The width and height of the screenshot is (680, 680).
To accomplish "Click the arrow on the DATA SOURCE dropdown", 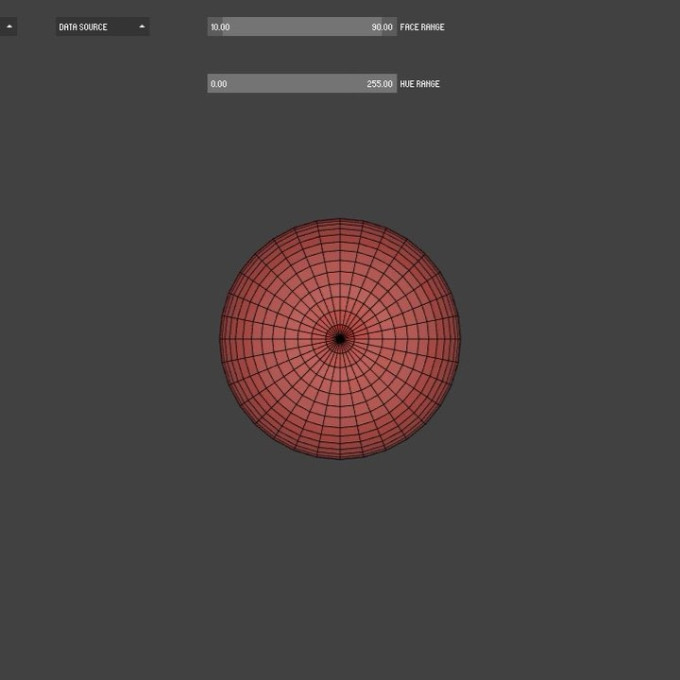I will click(x=142, y=27).
